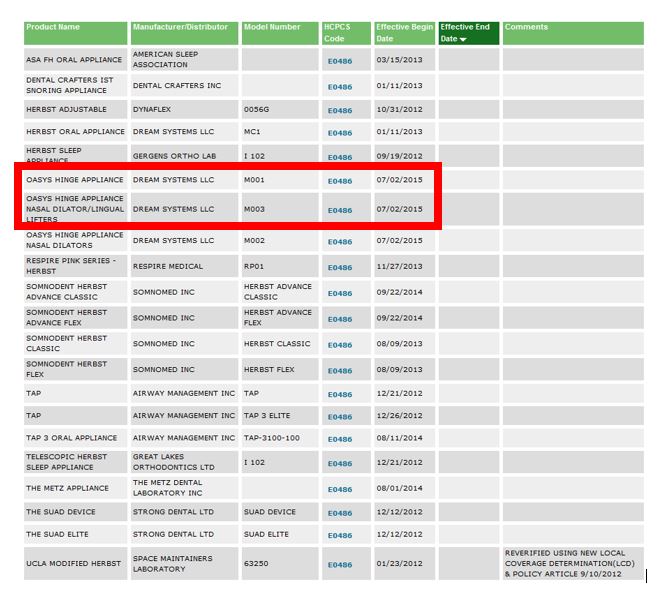Select the Telescopic Herbst Sleep Appliance name cell
The height and width of the screenshot is (602, 662).
click(76, 461)
